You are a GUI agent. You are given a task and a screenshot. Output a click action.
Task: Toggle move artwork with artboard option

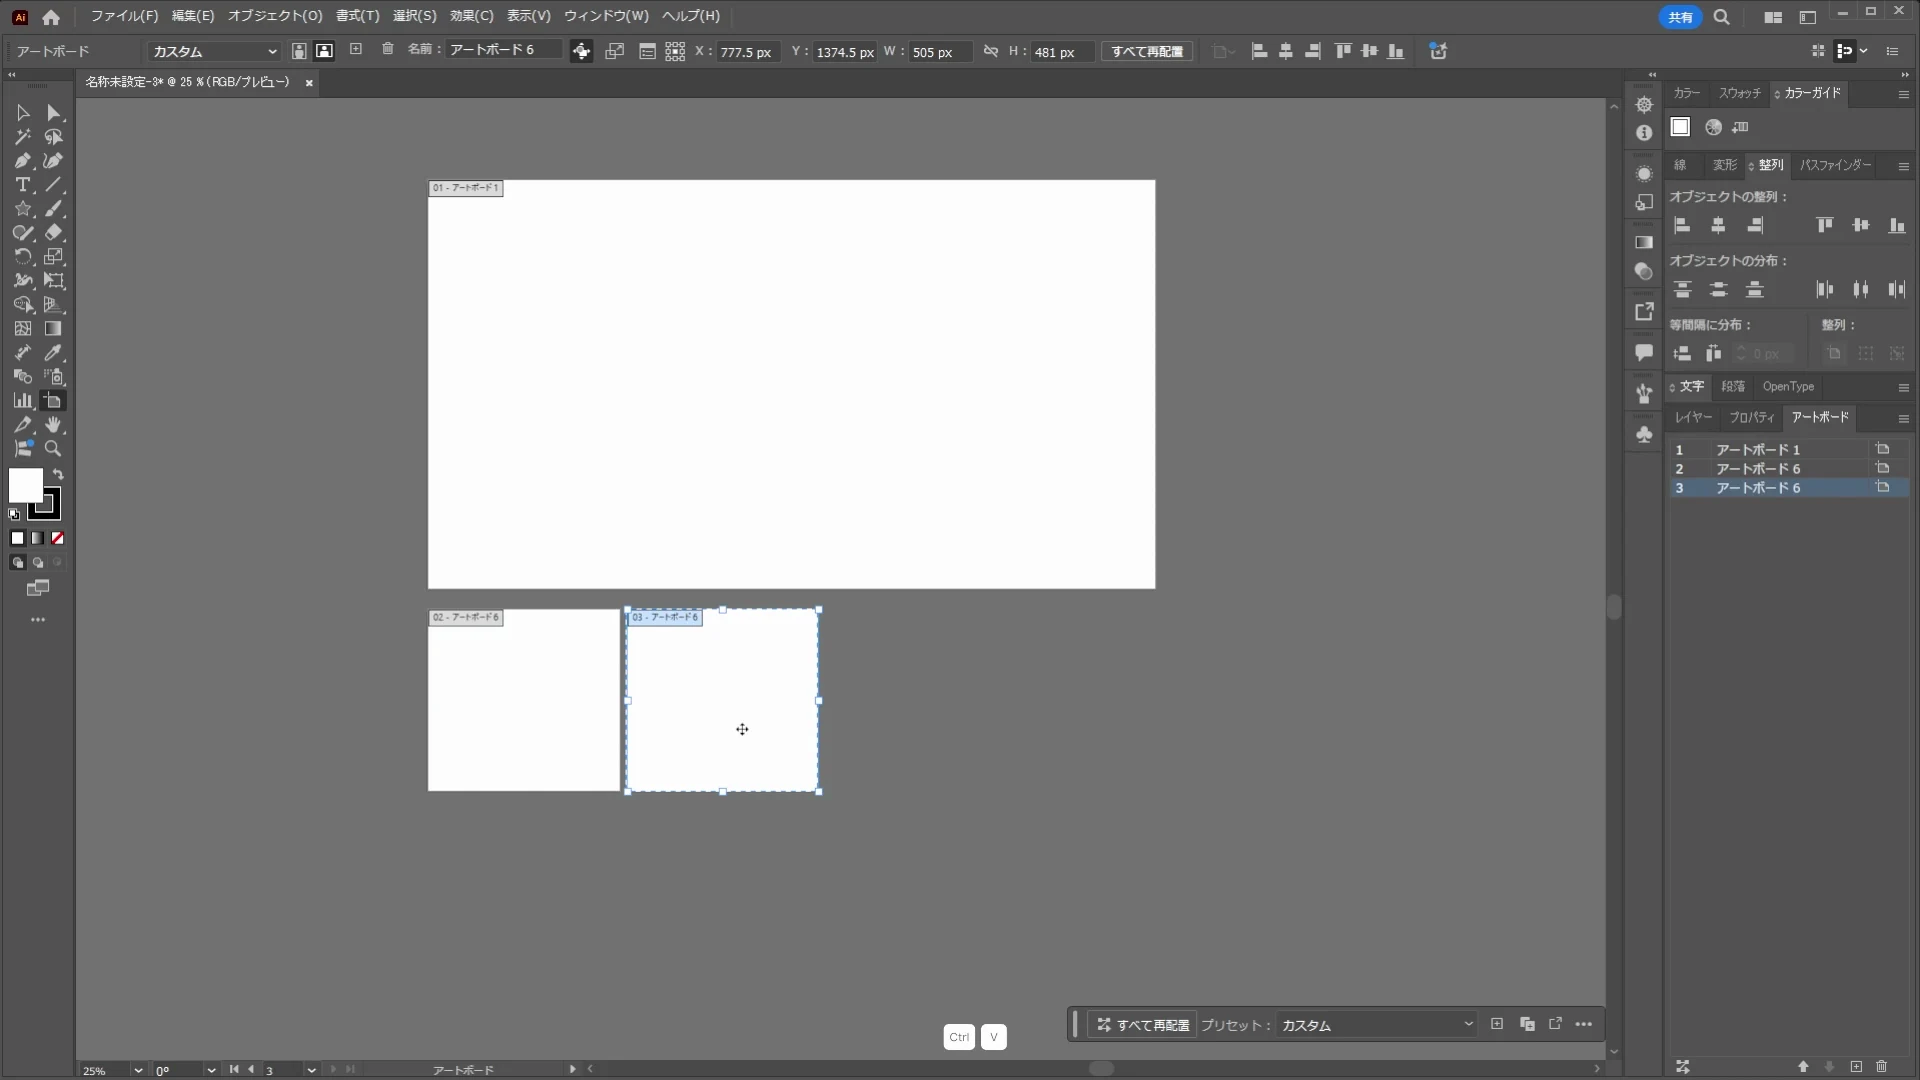[x=581, y=51]
